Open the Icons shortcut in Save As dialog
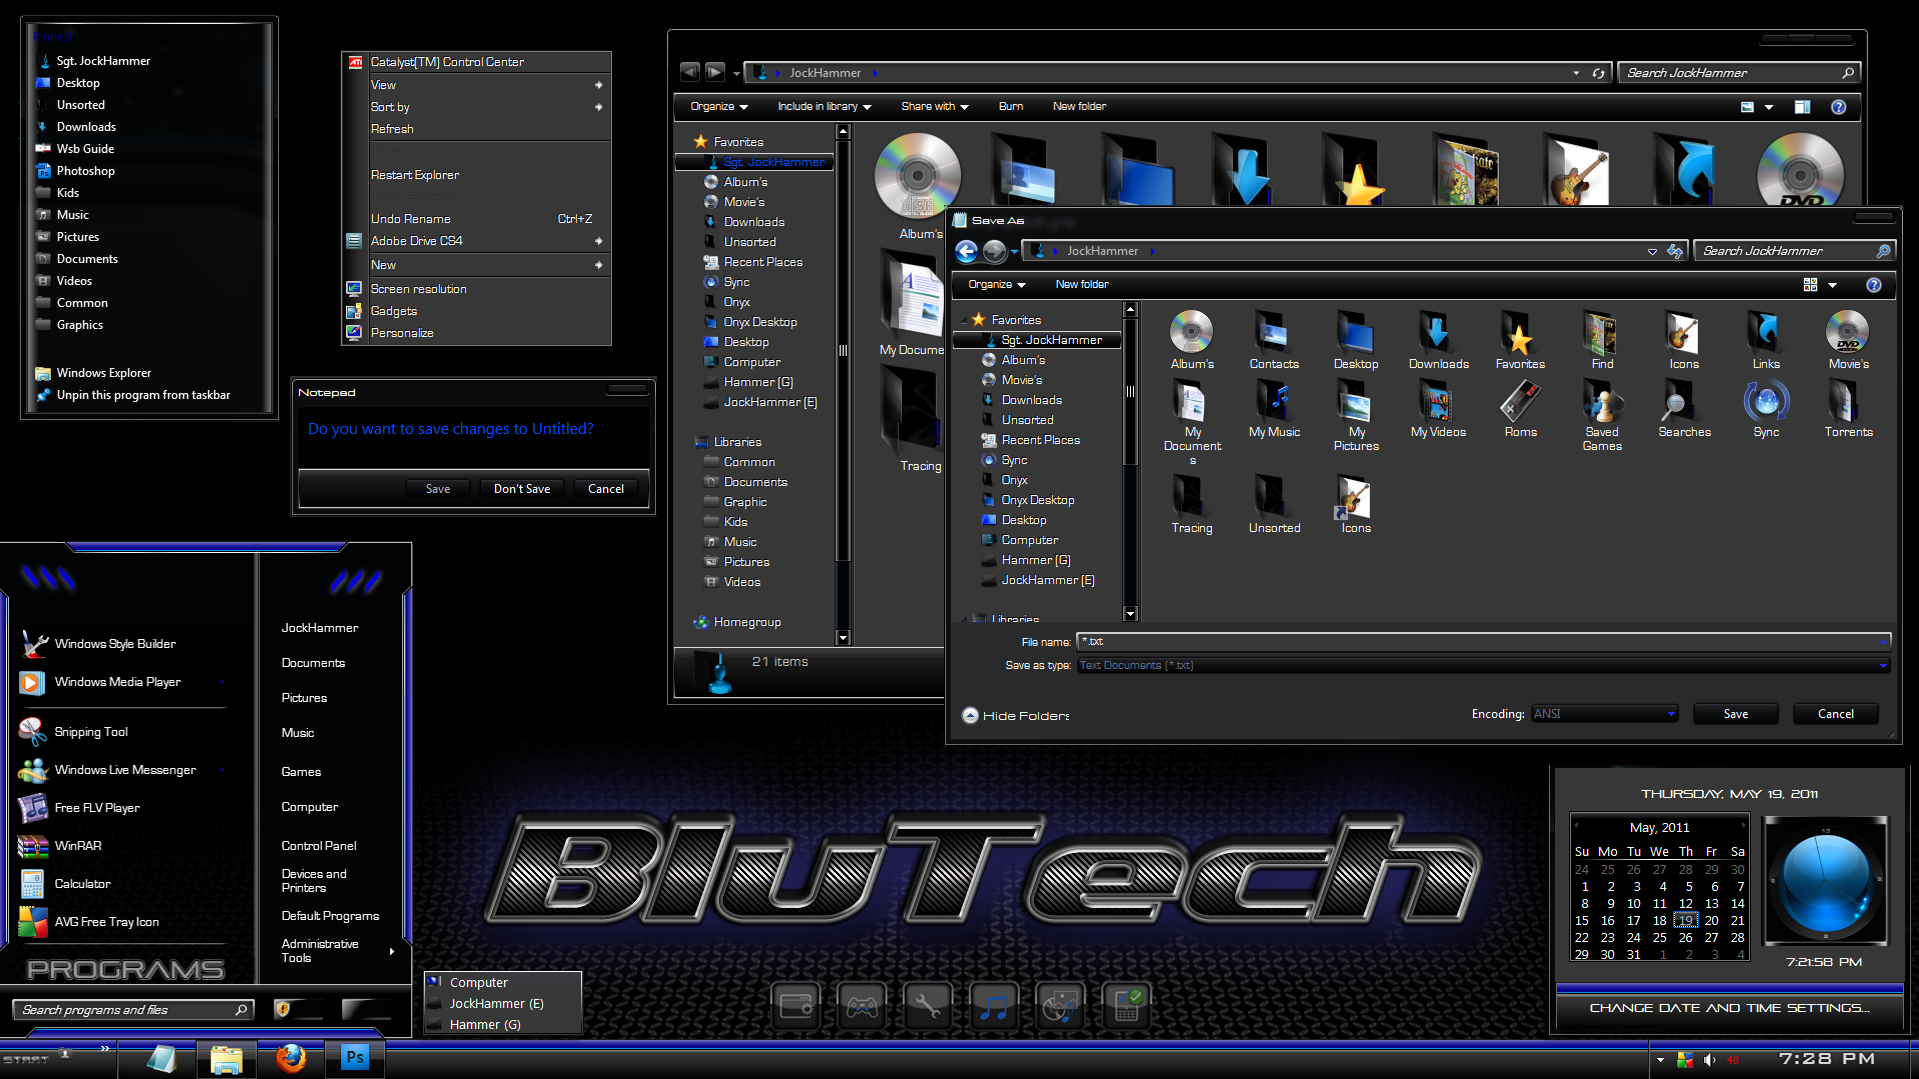The width and height of the screenshot is (1919, 1079). (1356, 505)
